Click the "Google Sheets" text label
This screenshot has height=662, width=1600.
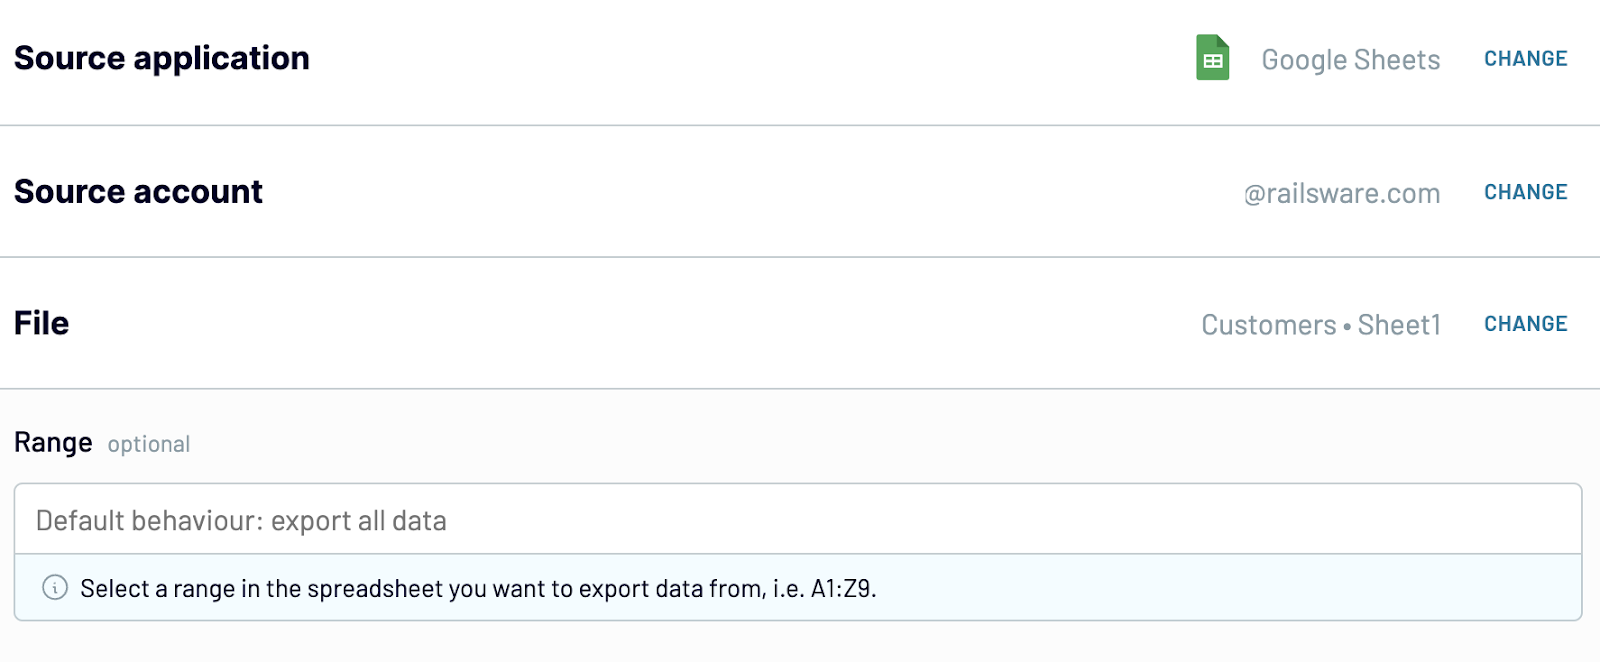click(1350, 60)
